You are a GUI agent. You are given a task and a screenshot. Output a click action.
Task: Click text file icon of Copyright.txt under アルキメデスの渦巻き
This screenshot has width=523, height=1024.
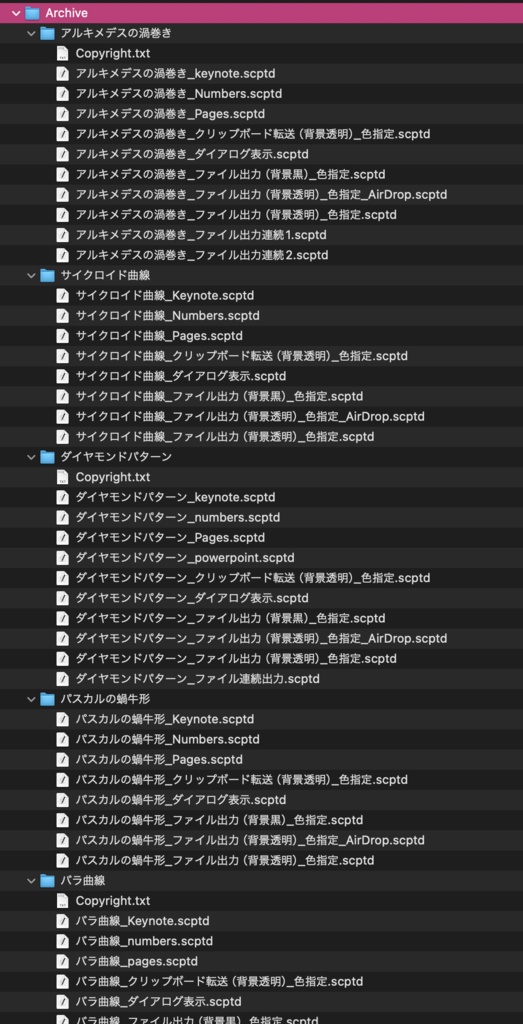[63, 54]
